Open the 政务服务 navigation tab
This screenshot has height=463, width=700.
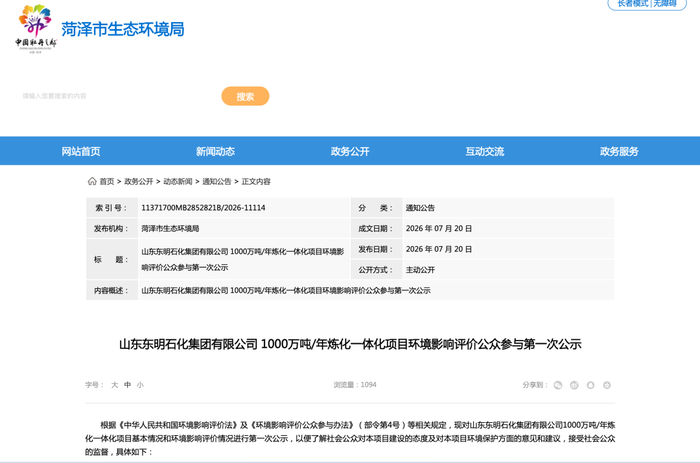(x=619, y=151)
